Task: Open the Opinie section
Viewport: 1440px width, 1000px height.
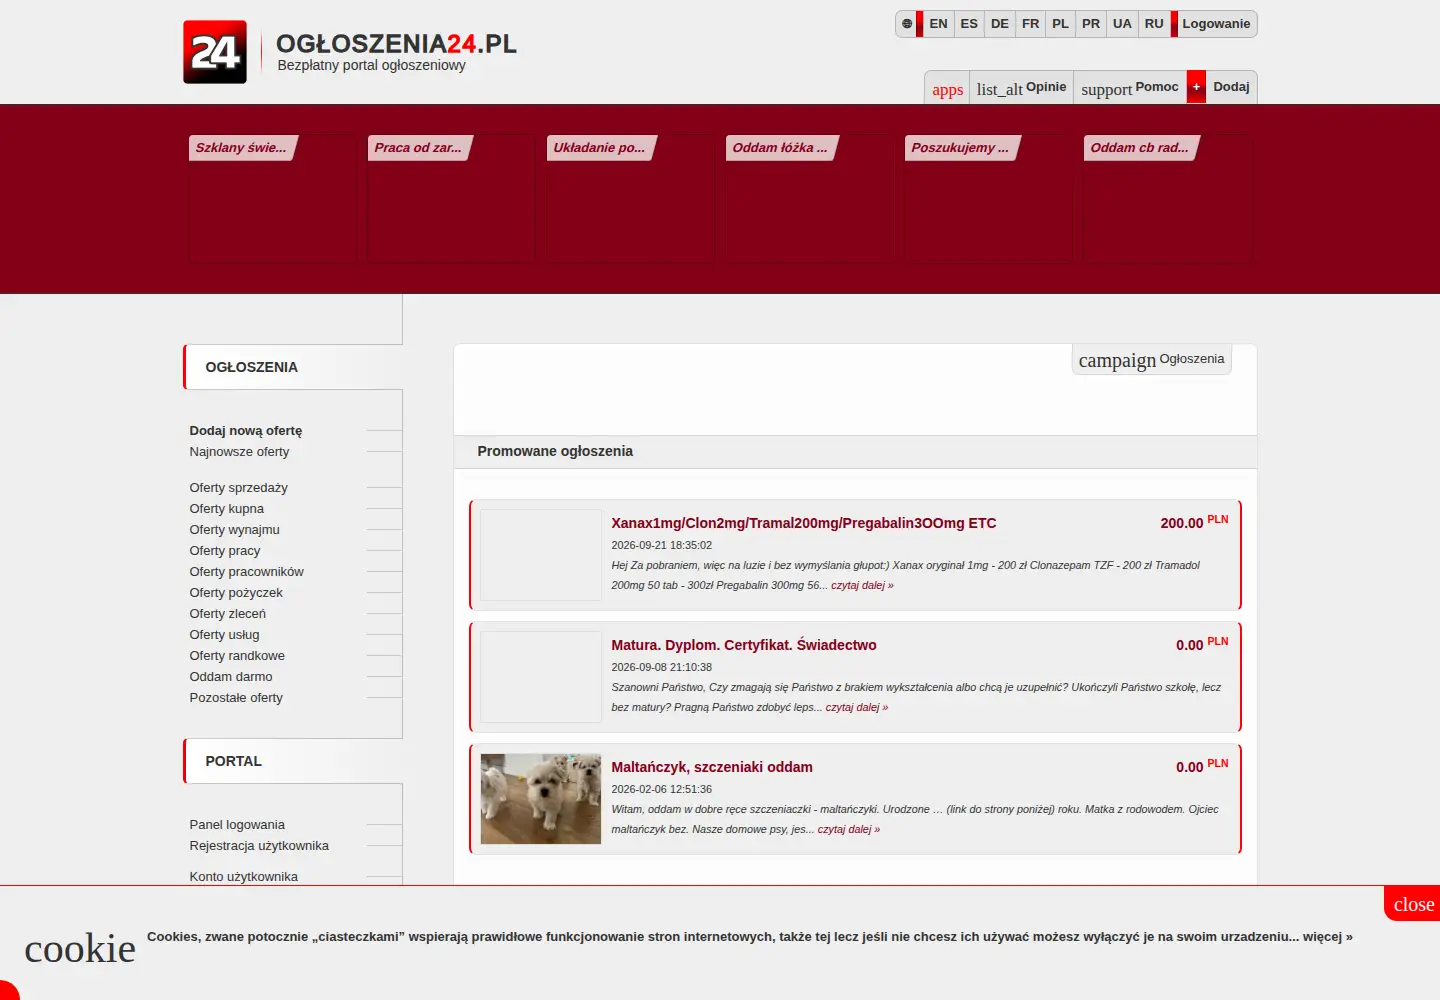Action: pyautogui.click(x=1021, y=88)
